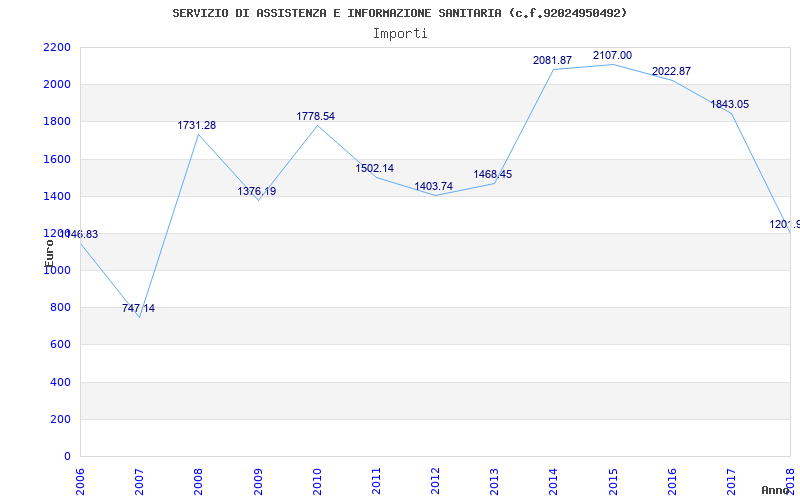Click the 600 y-axis value
Screen dimensions: 800x500
[60, 345]
